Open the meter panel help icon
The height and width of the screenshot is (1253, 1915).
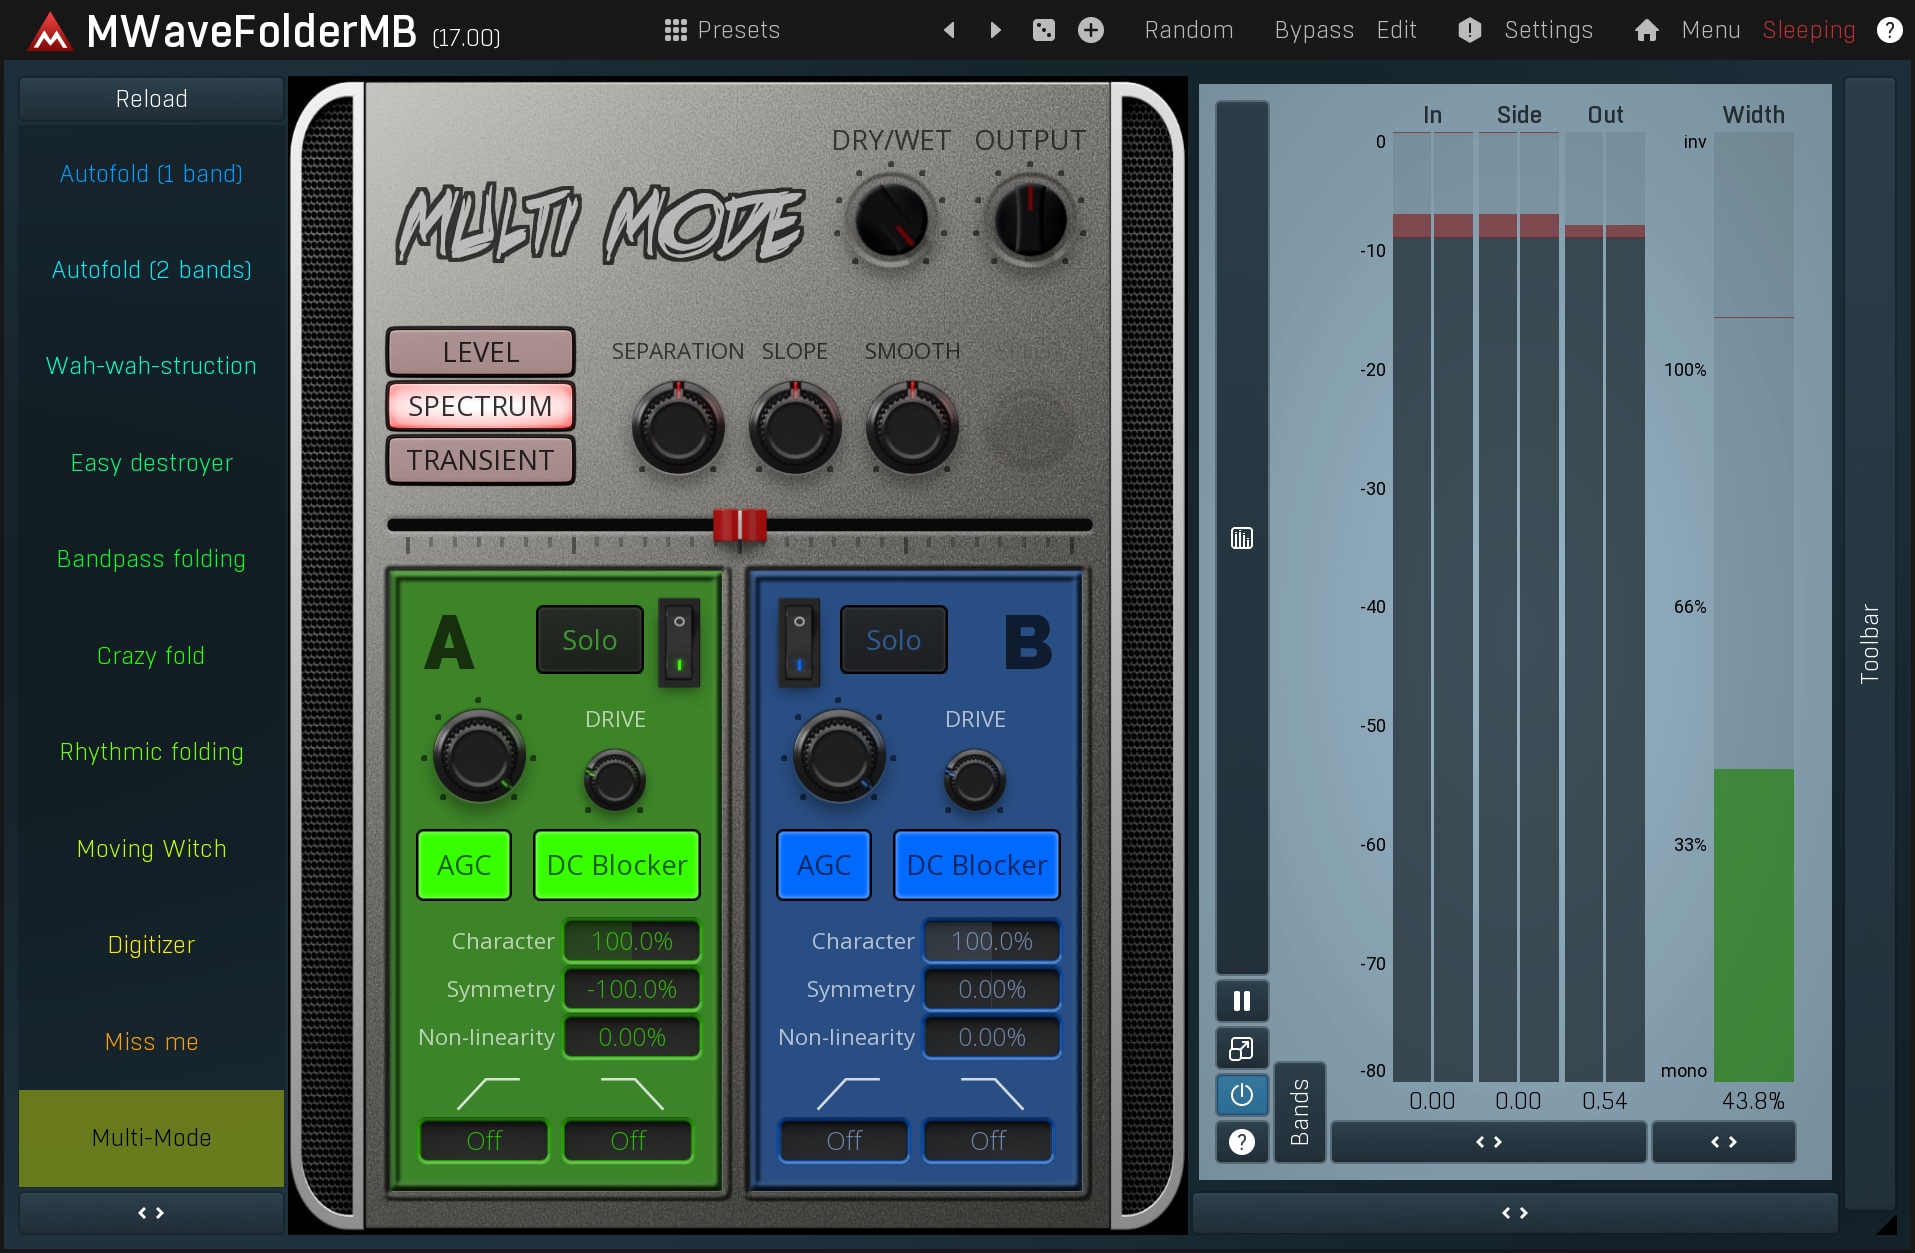1241,1142
